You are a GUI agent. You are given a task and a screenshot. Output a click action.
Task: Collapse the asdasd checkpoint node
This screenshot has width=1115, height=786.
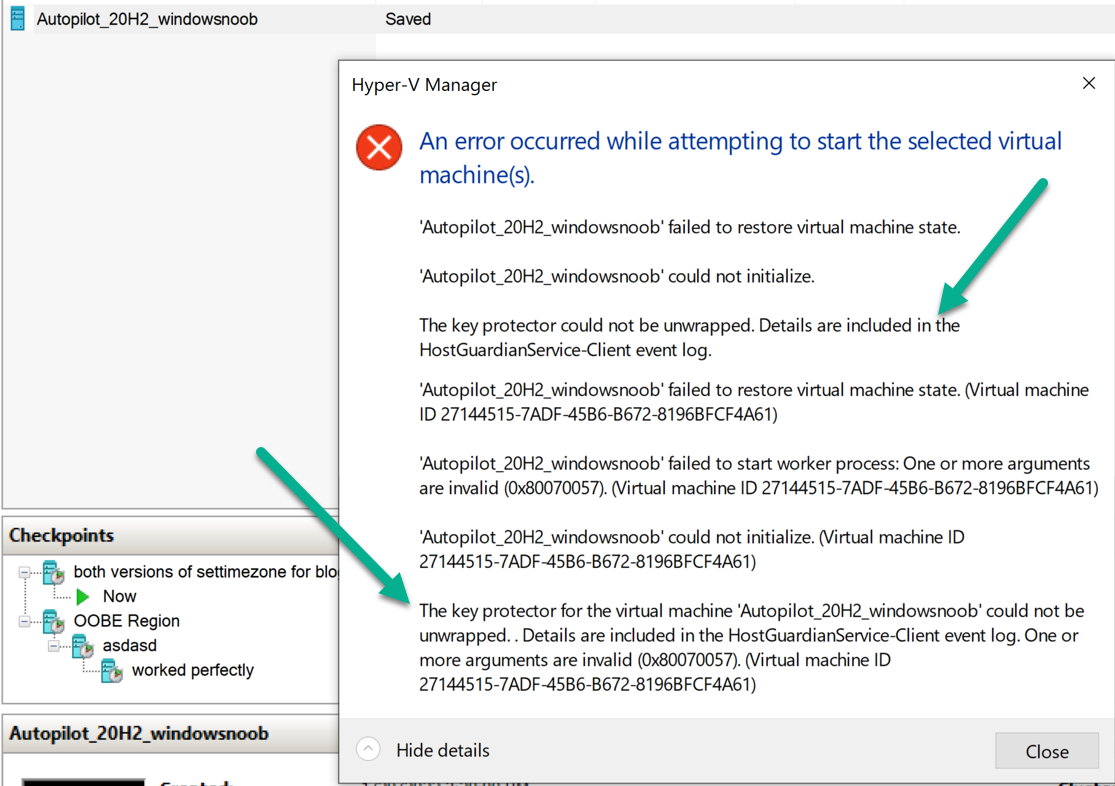tap(53, 646)
